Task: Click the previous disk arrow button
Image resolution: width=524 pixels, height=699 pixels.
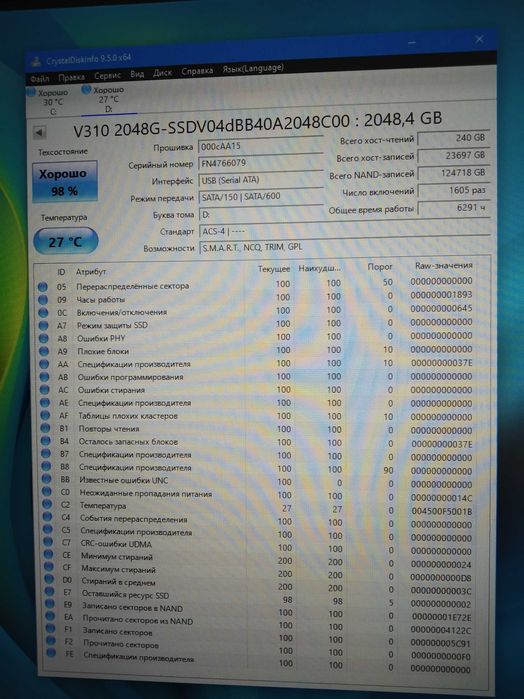Action: [39, 132]
